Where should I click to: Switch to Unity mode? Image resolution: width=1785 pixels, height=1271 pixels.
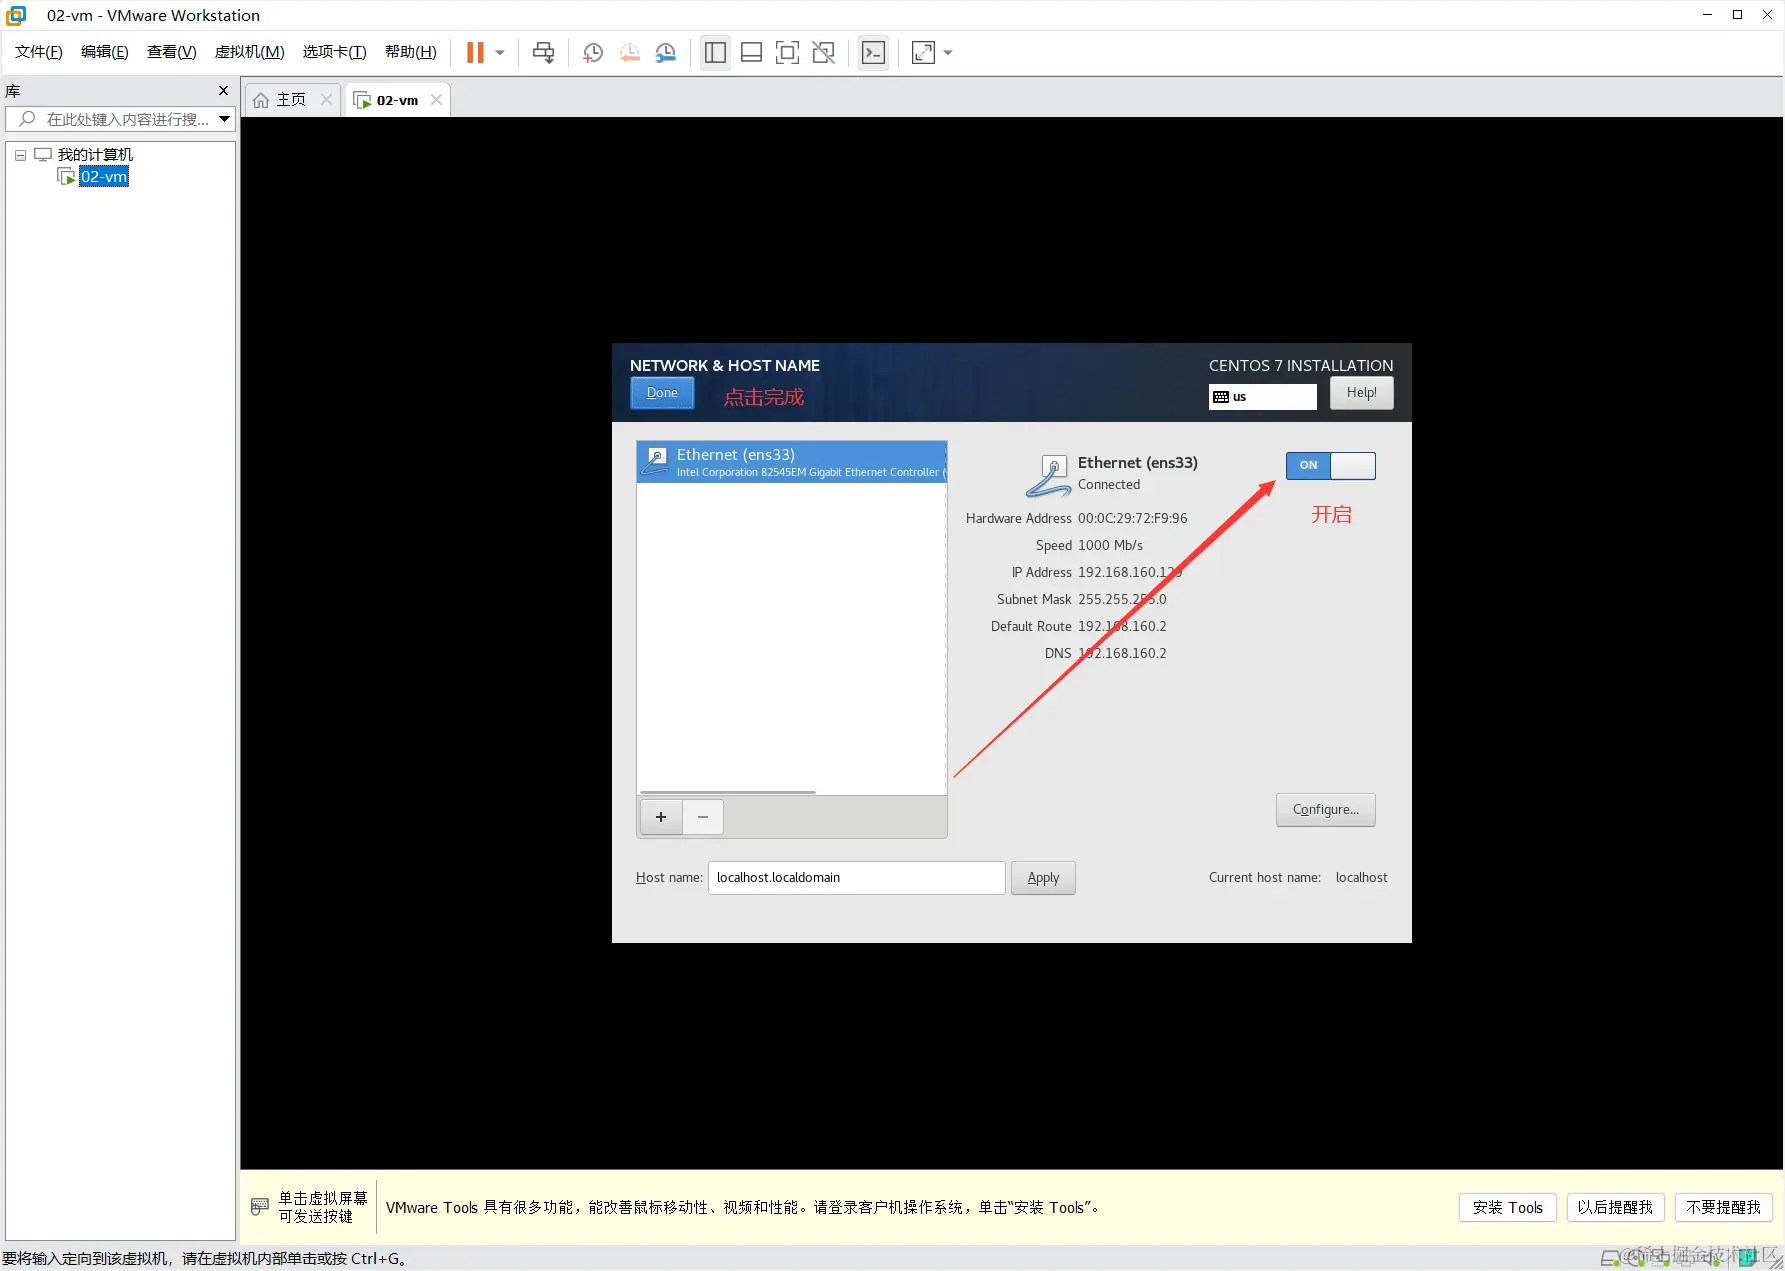pos(823,53)
